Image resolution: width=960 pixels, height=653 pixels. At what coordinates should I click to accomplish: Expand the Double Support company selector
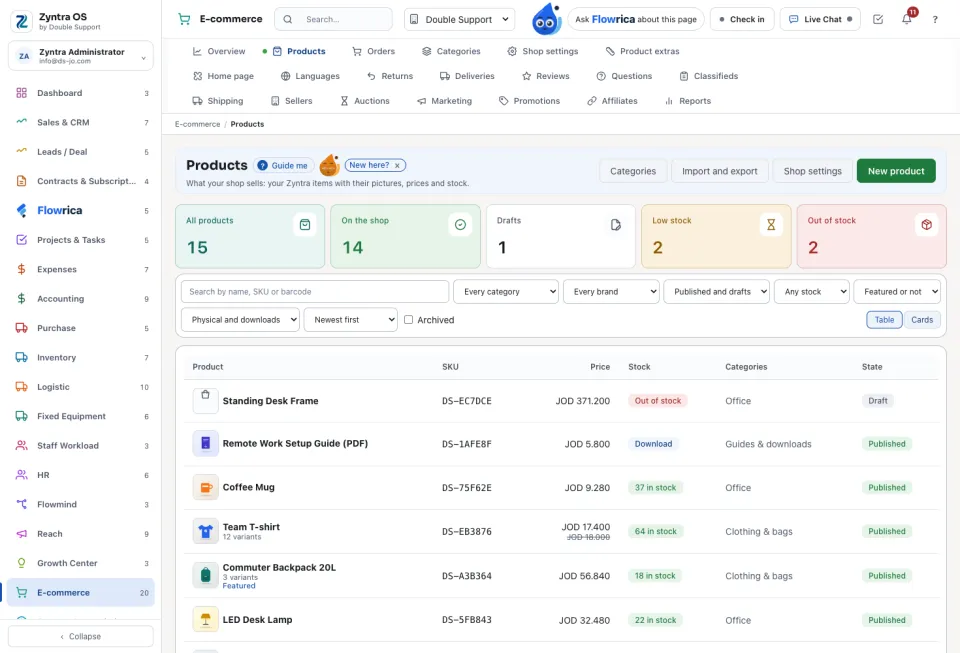[459, 19]
